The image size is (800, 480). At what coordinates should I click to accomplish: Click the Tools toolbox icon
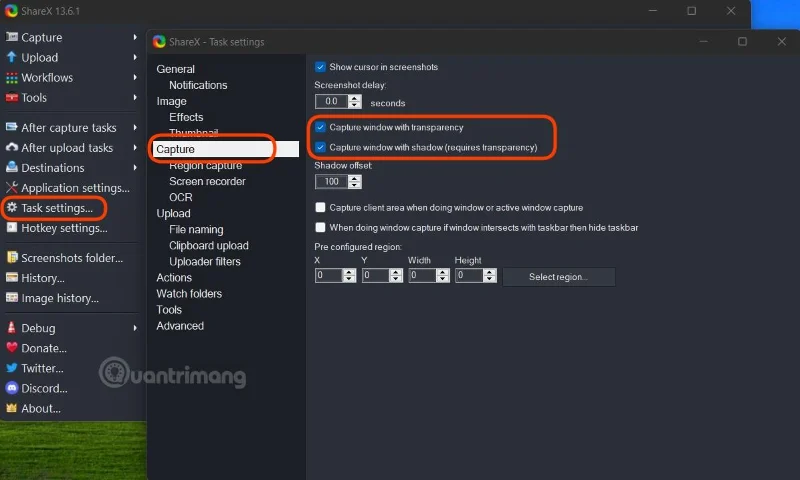click(x=11, y=97)
